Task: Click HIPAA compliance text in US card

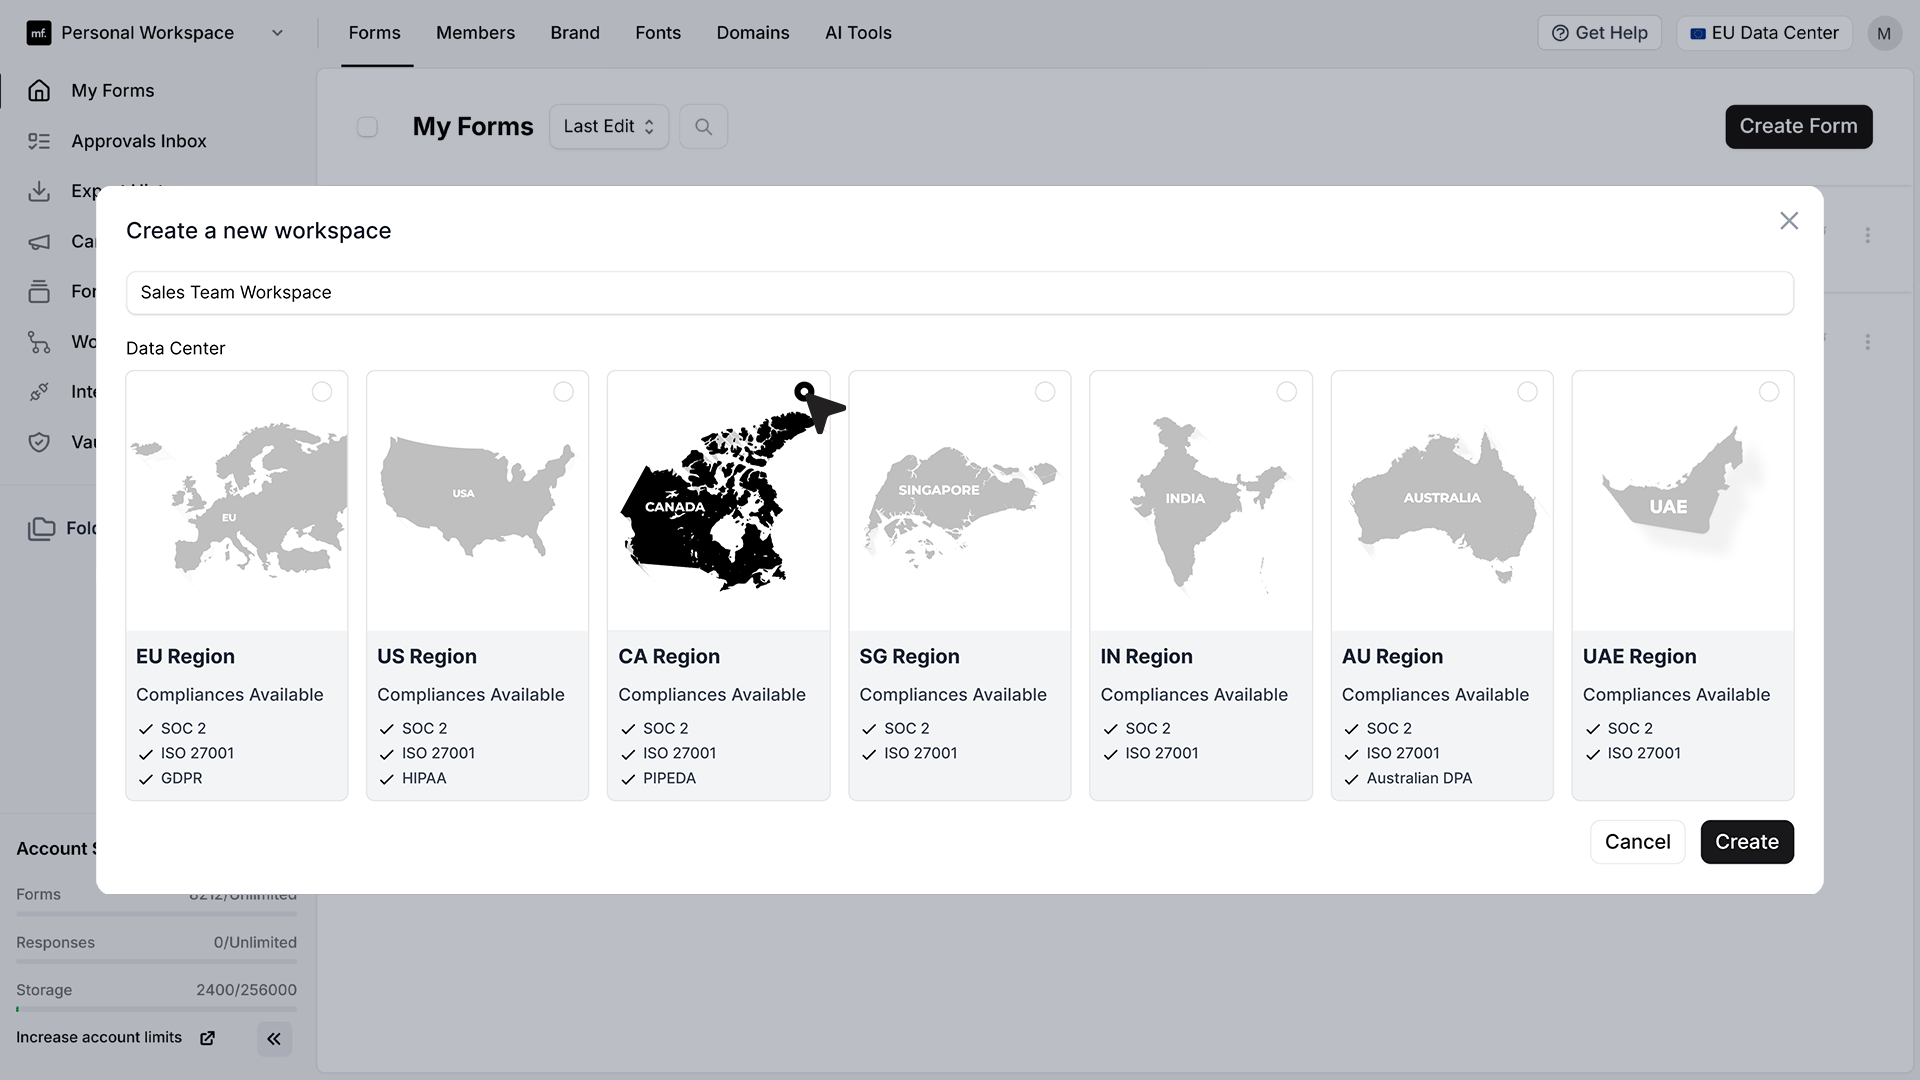Action: tap(424, 779)
